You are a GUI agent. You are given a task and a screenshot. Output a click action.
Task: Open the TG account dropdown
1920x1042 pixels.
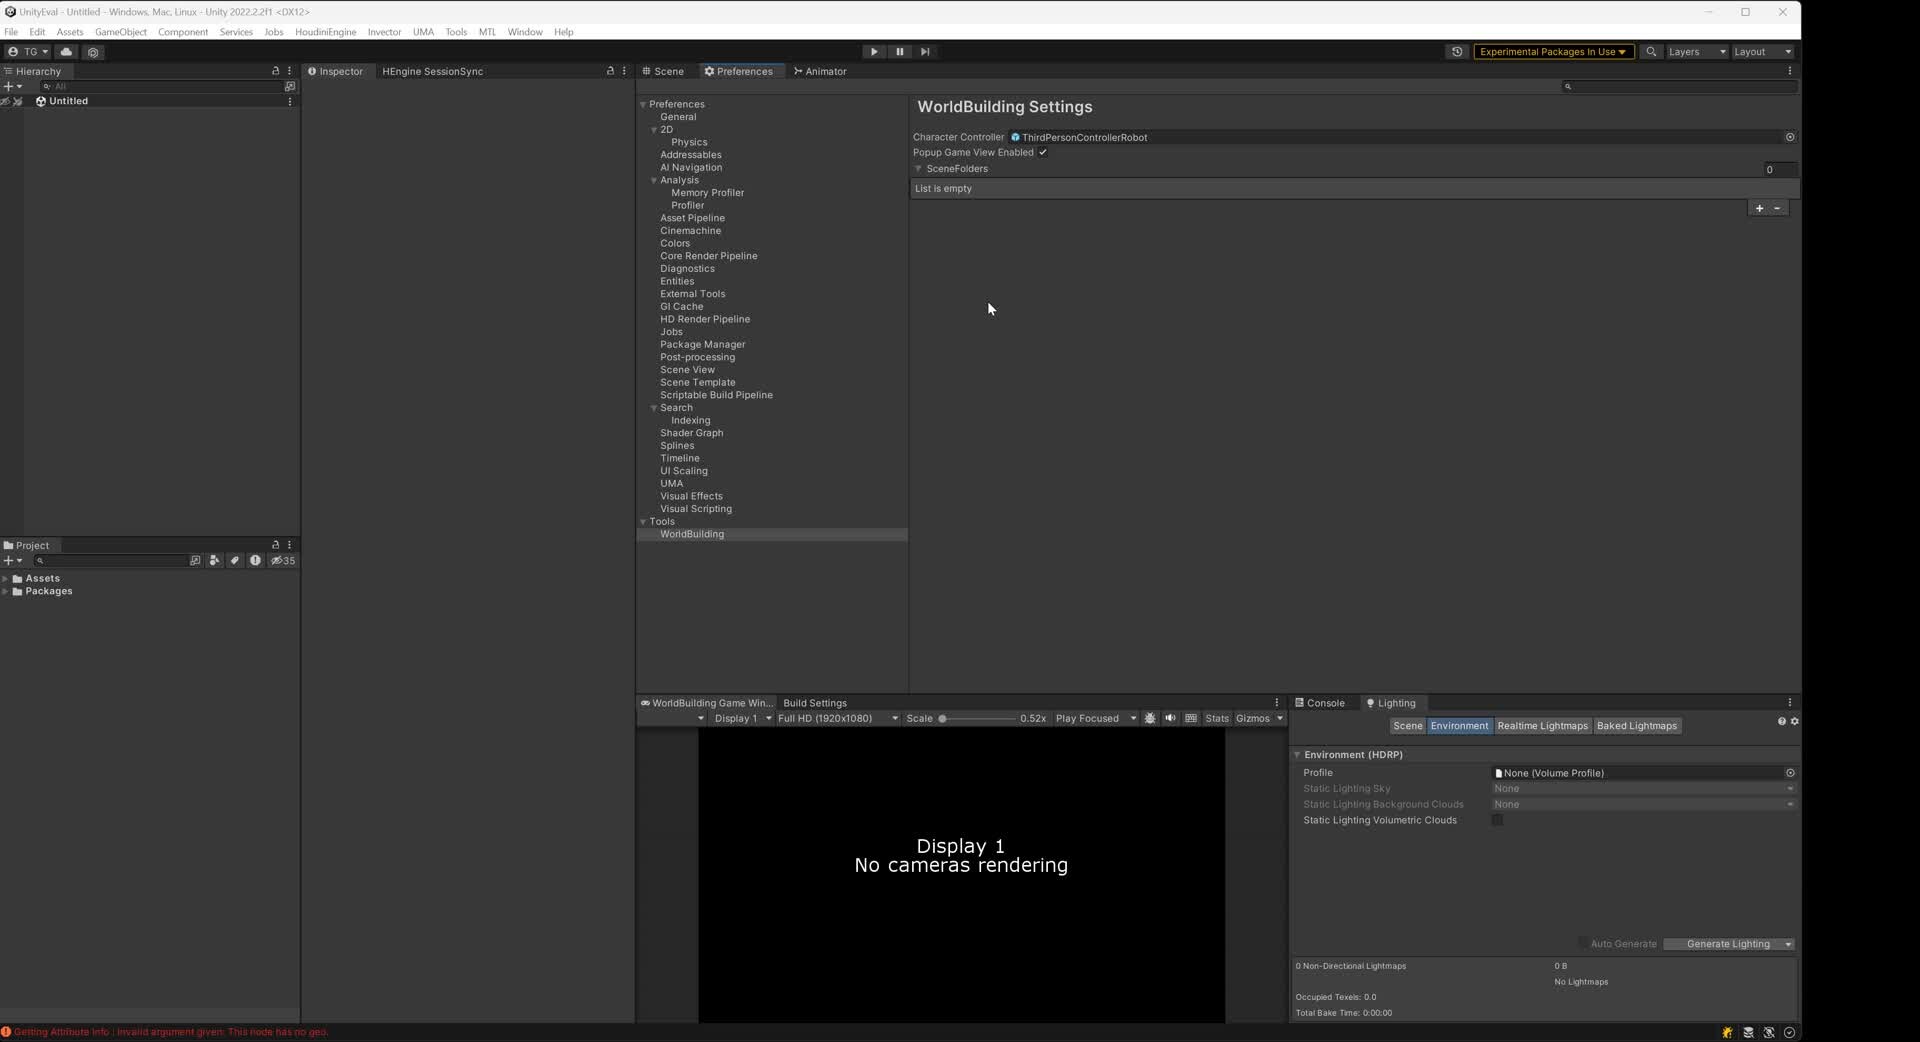28,52
